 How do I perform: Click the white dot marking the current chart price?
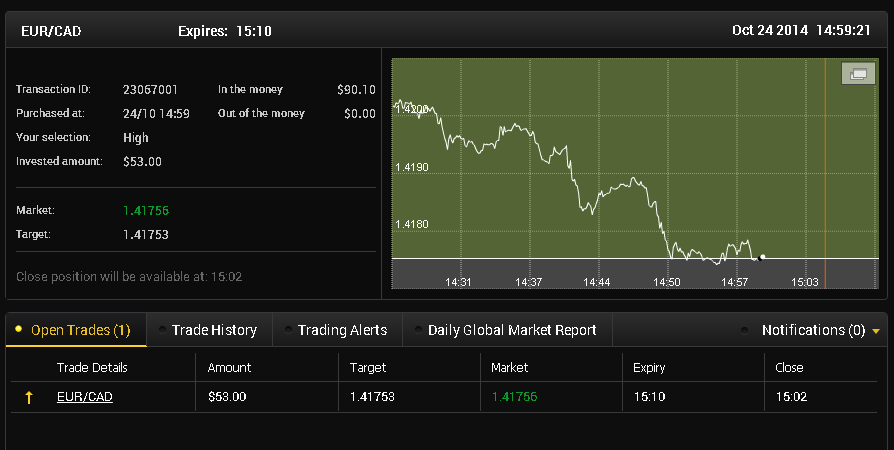click(x=762, y=257)
